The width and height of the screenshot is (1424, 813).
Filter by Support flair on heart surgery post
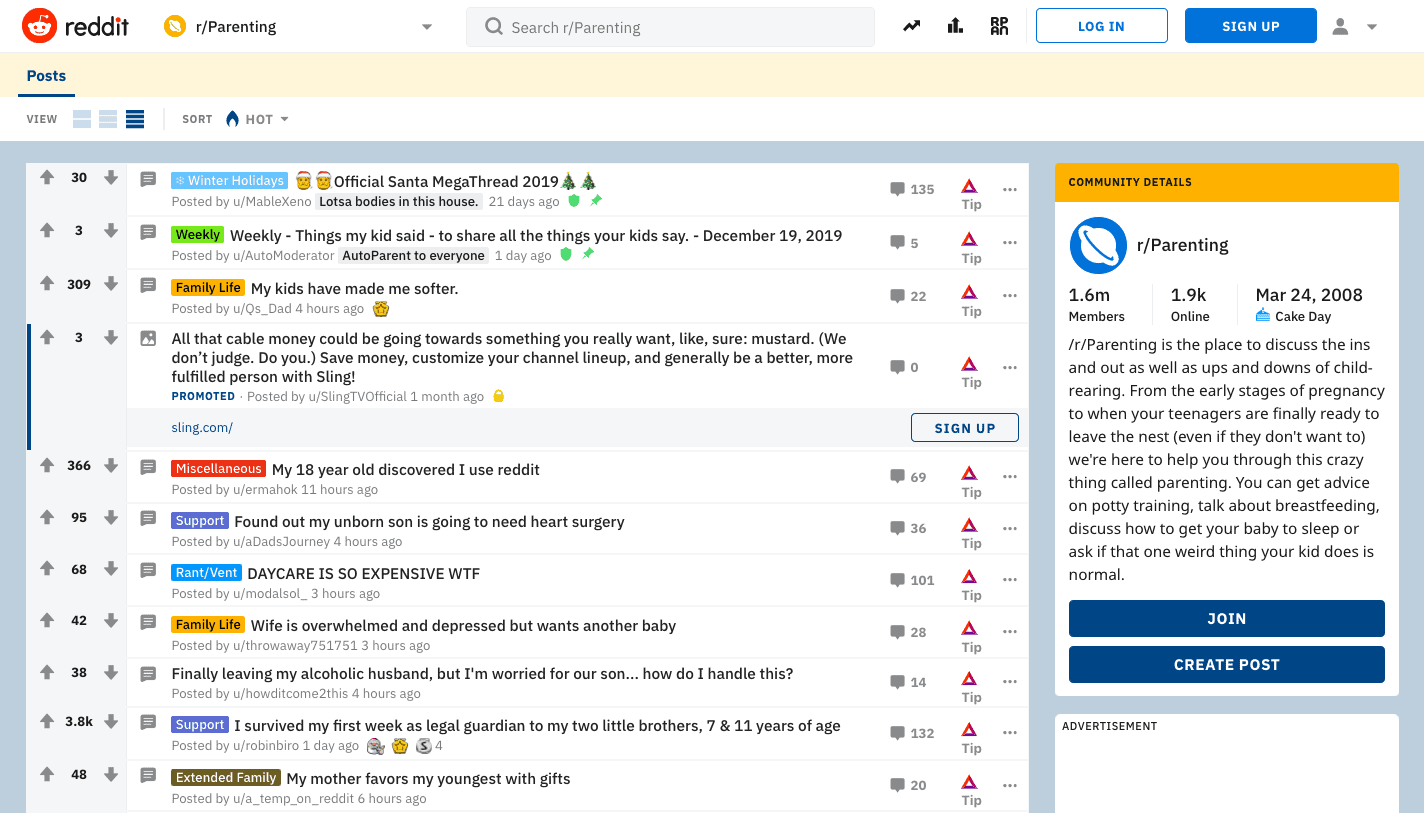[x=200, y=520]
